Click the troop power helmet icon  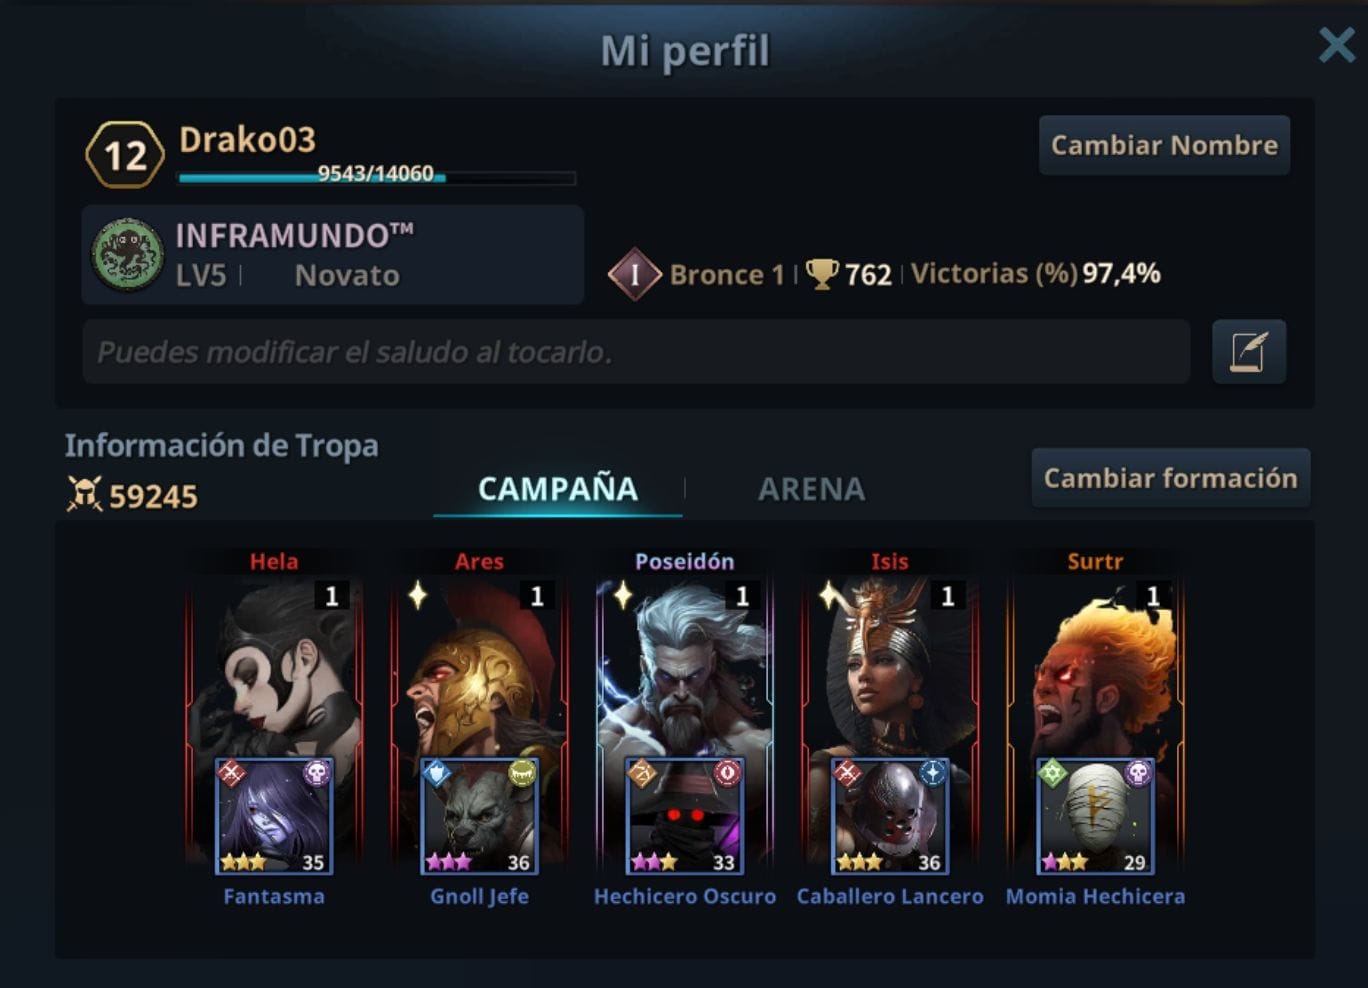coord(85,494)
